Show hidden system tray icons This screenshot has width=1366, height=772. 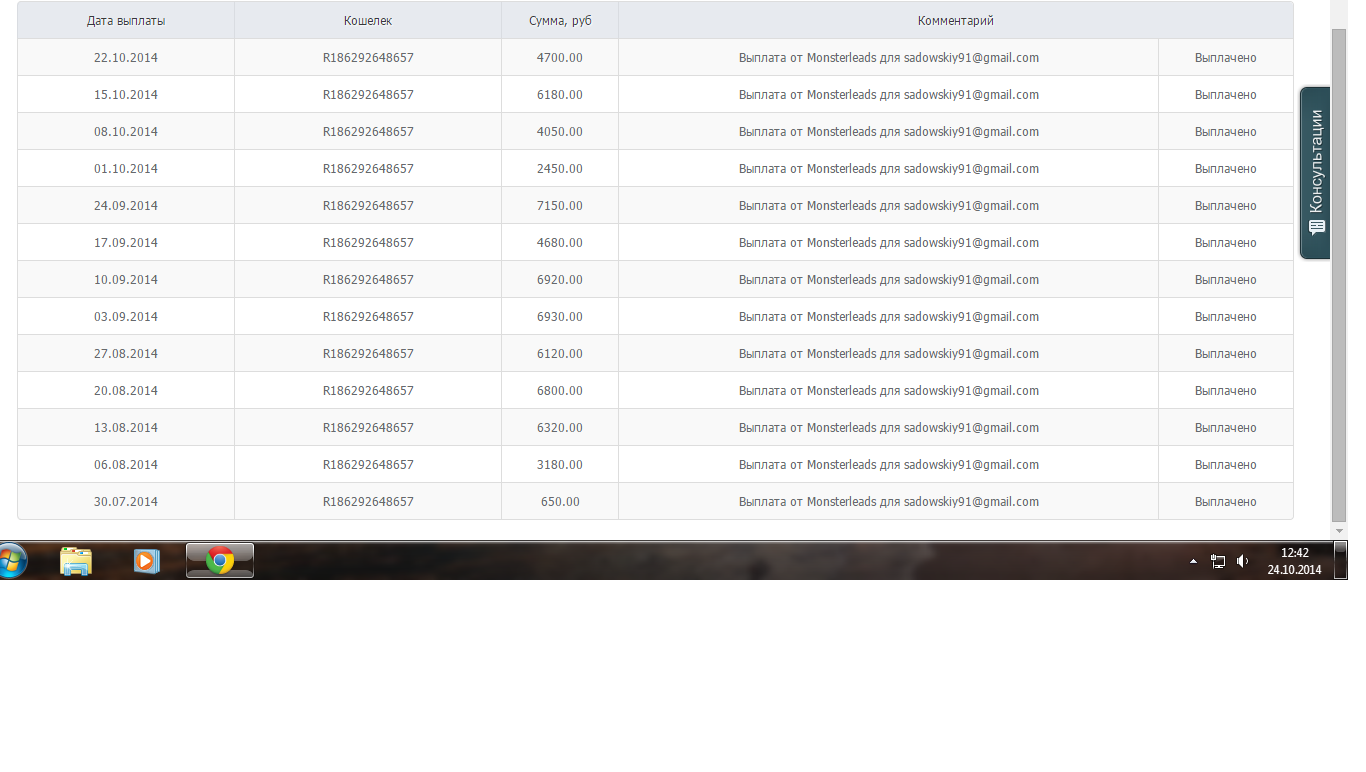tap(1193, 562)
